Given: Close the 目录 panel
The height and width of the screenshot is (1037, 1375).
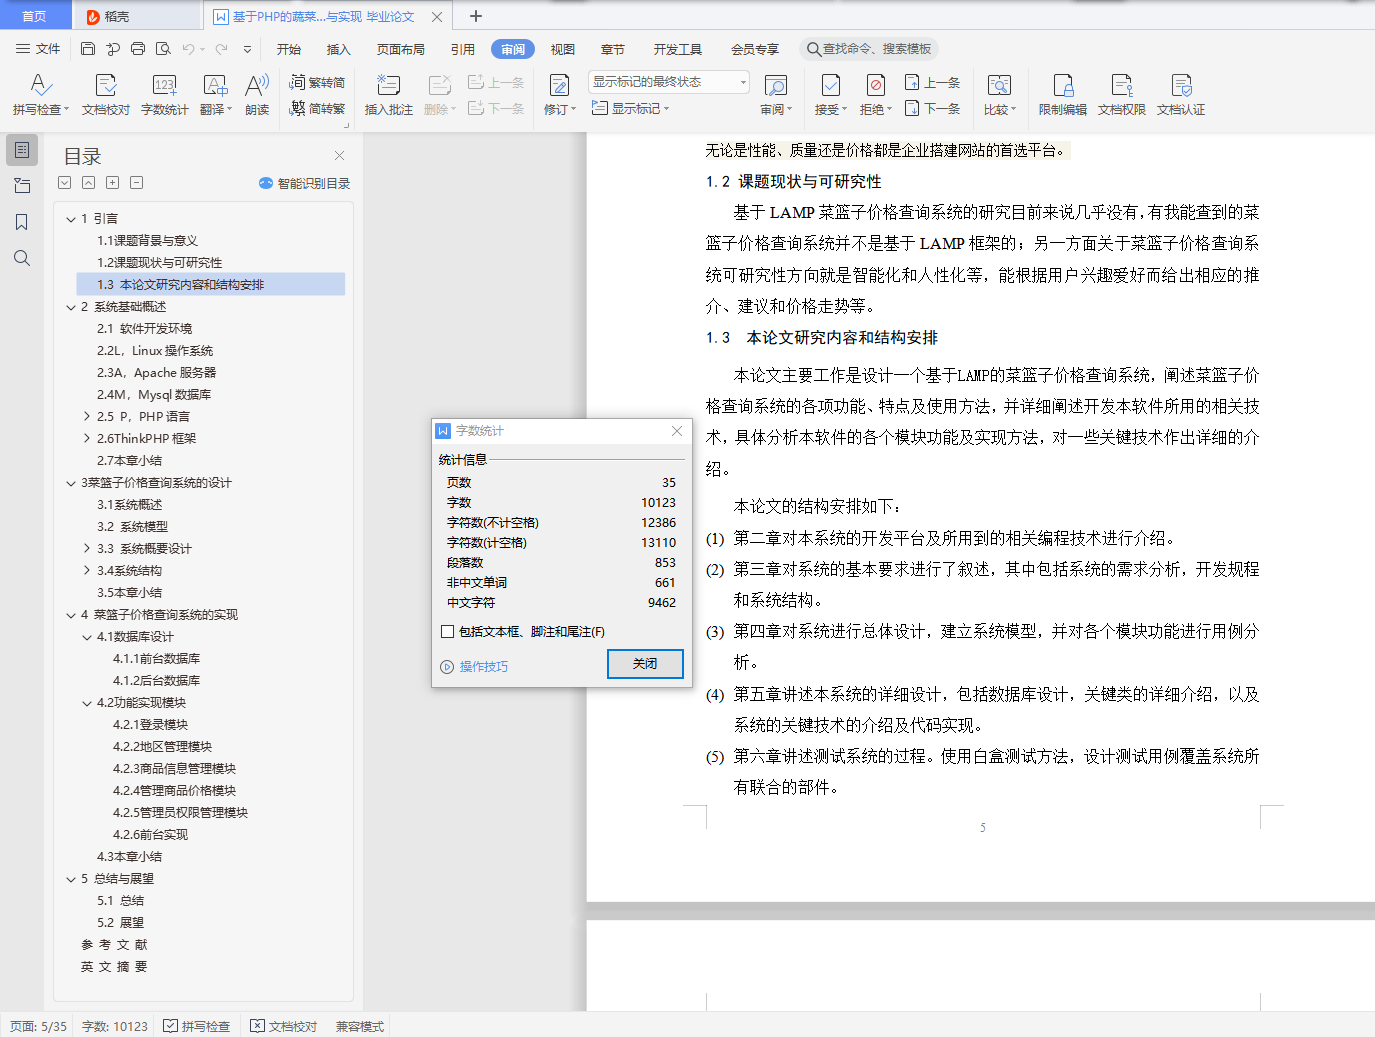Looking at the screenshot, I should 339,156.
